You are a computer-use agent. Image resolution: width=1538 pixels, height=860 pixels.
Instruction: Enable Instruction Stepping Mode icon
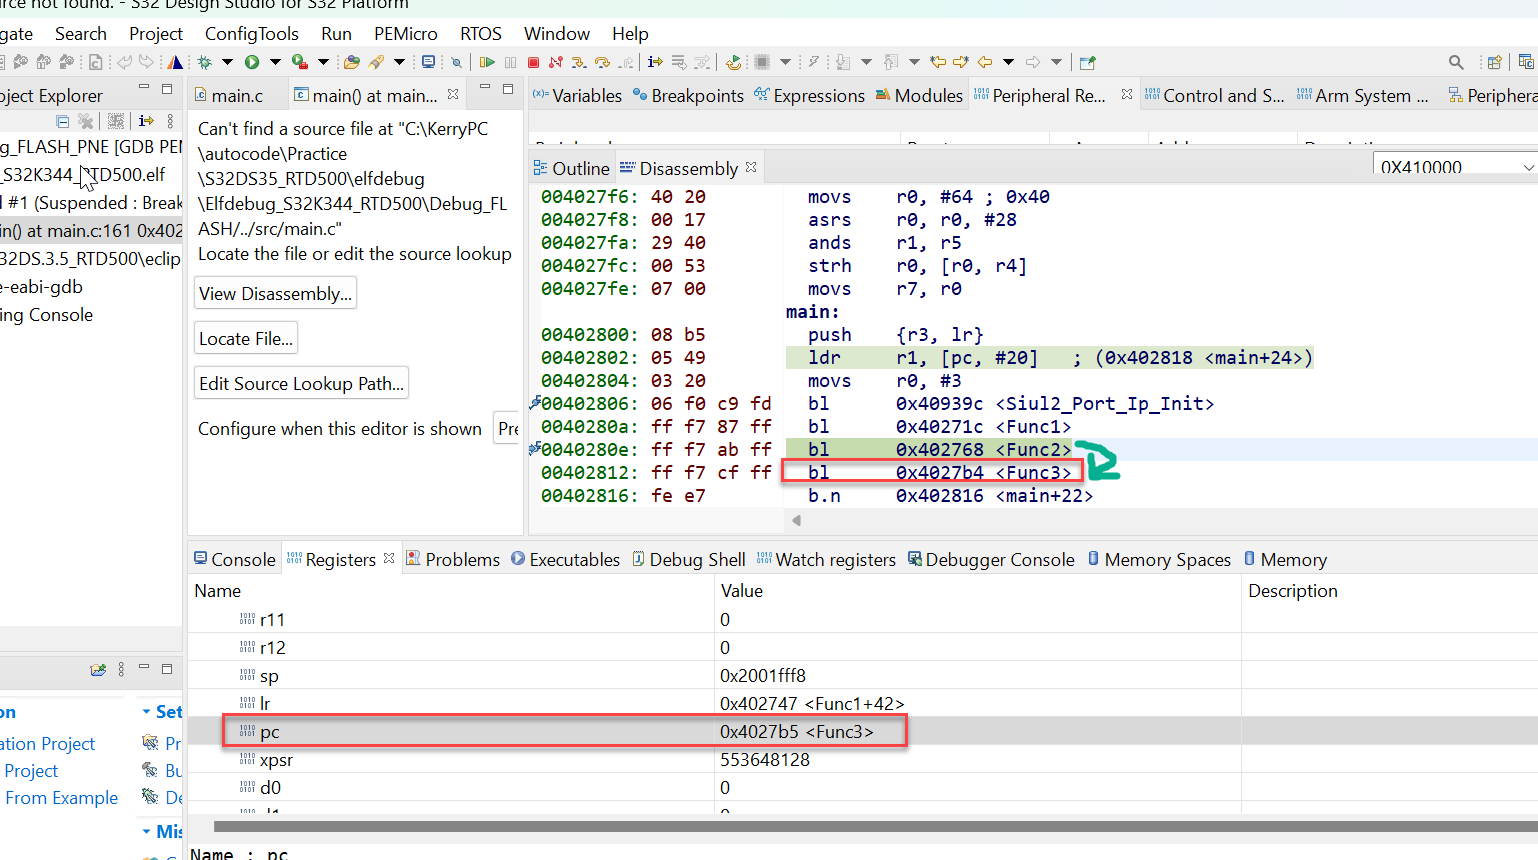(655, 62)
